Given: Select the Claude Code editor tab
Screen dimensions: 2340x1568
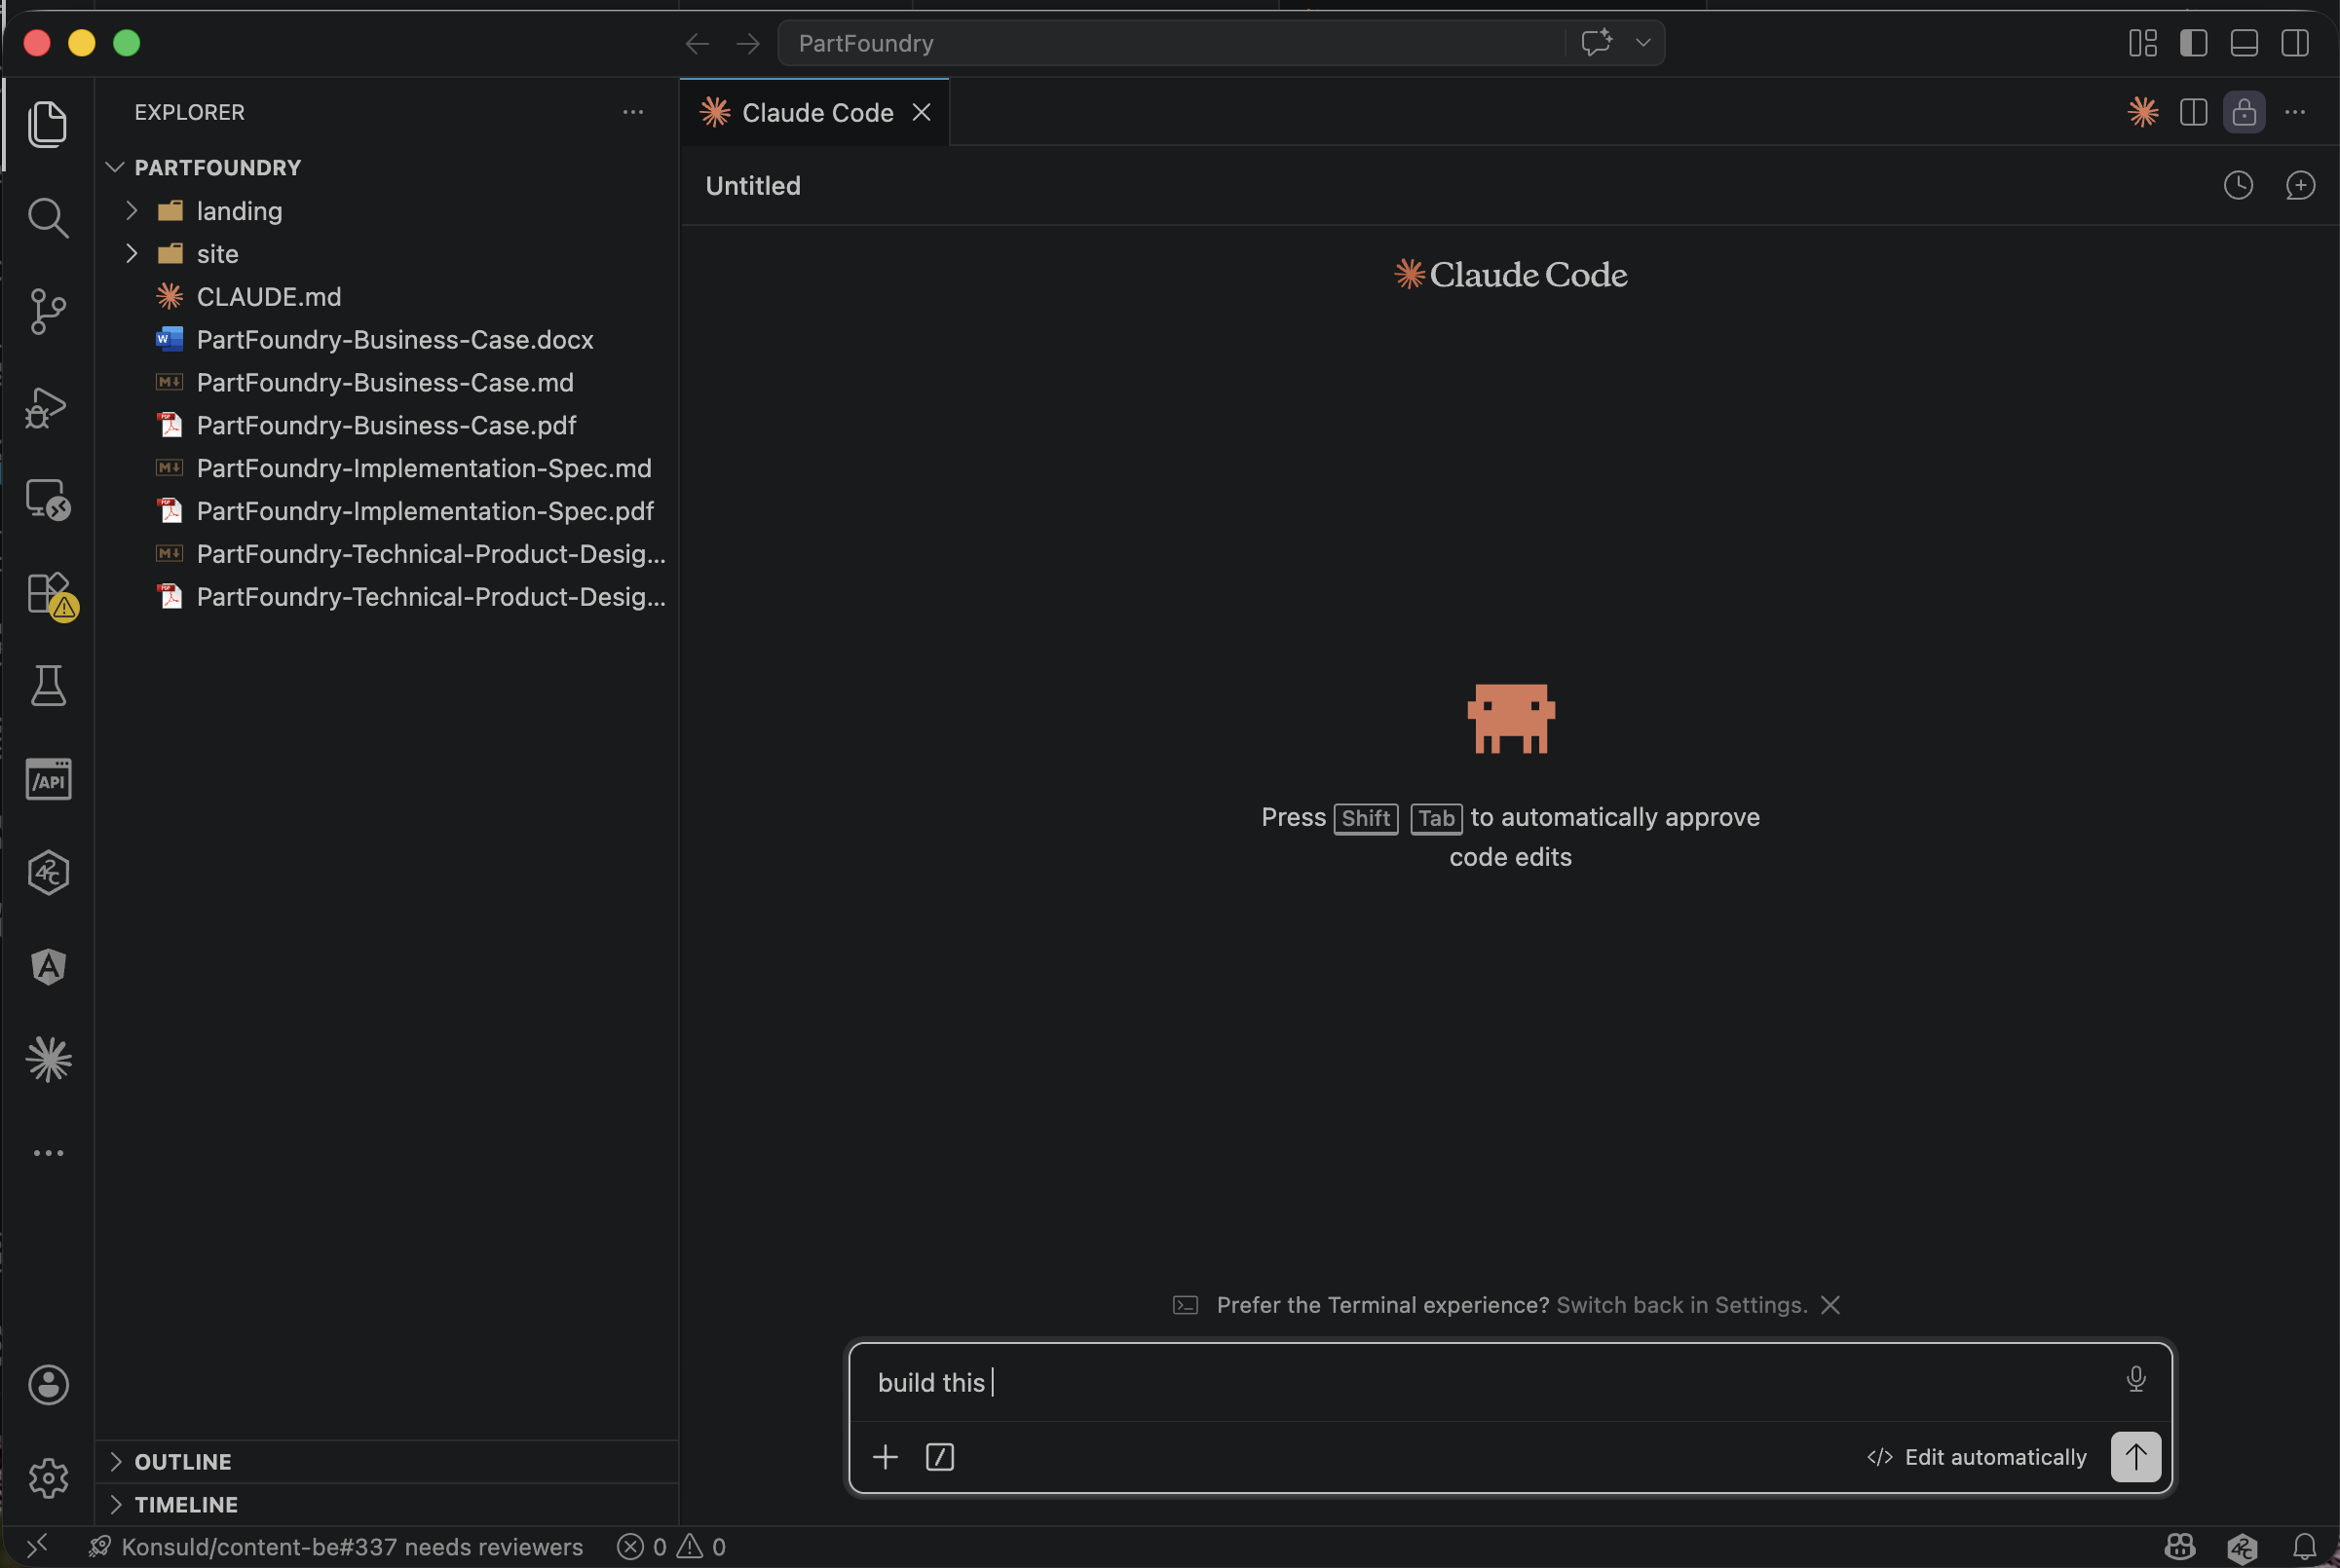Looking at the screenshot, I should point(817,112).
